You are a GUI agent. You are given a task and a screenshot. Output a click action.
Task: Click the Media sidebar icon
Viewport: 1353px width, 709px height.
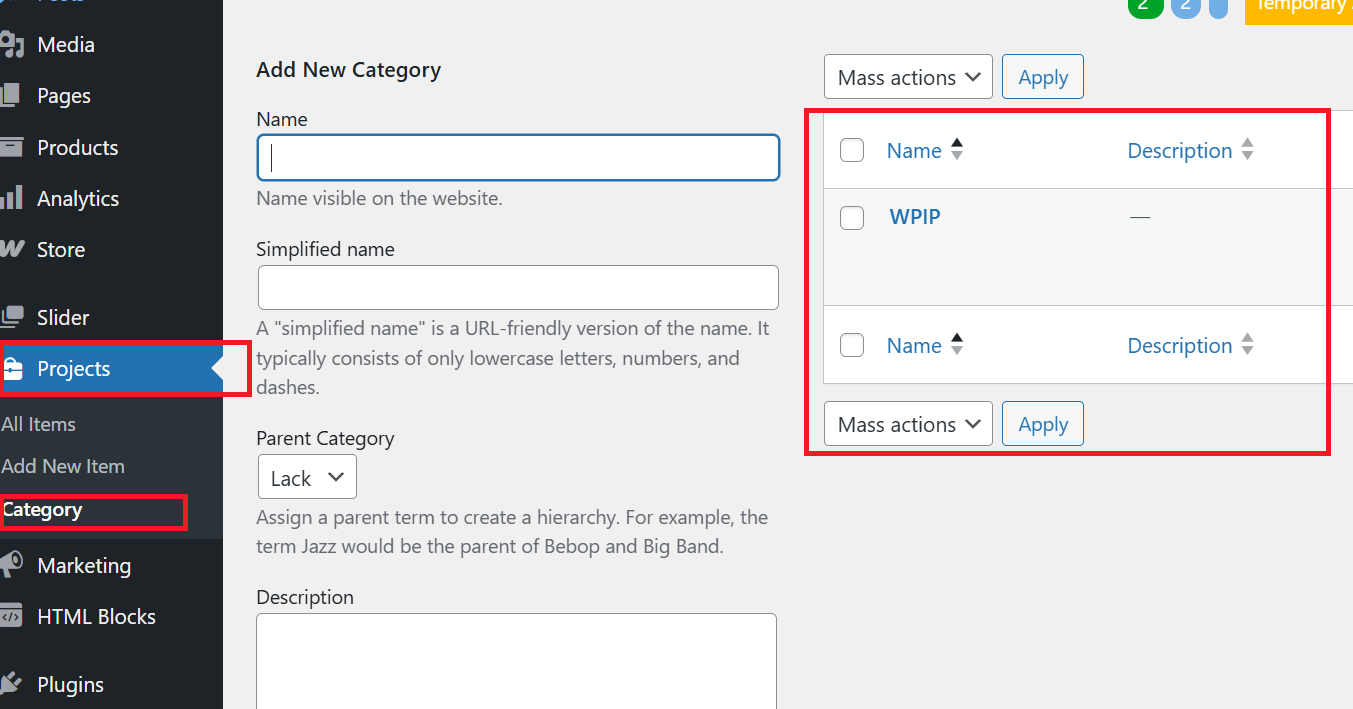(11, 45)
